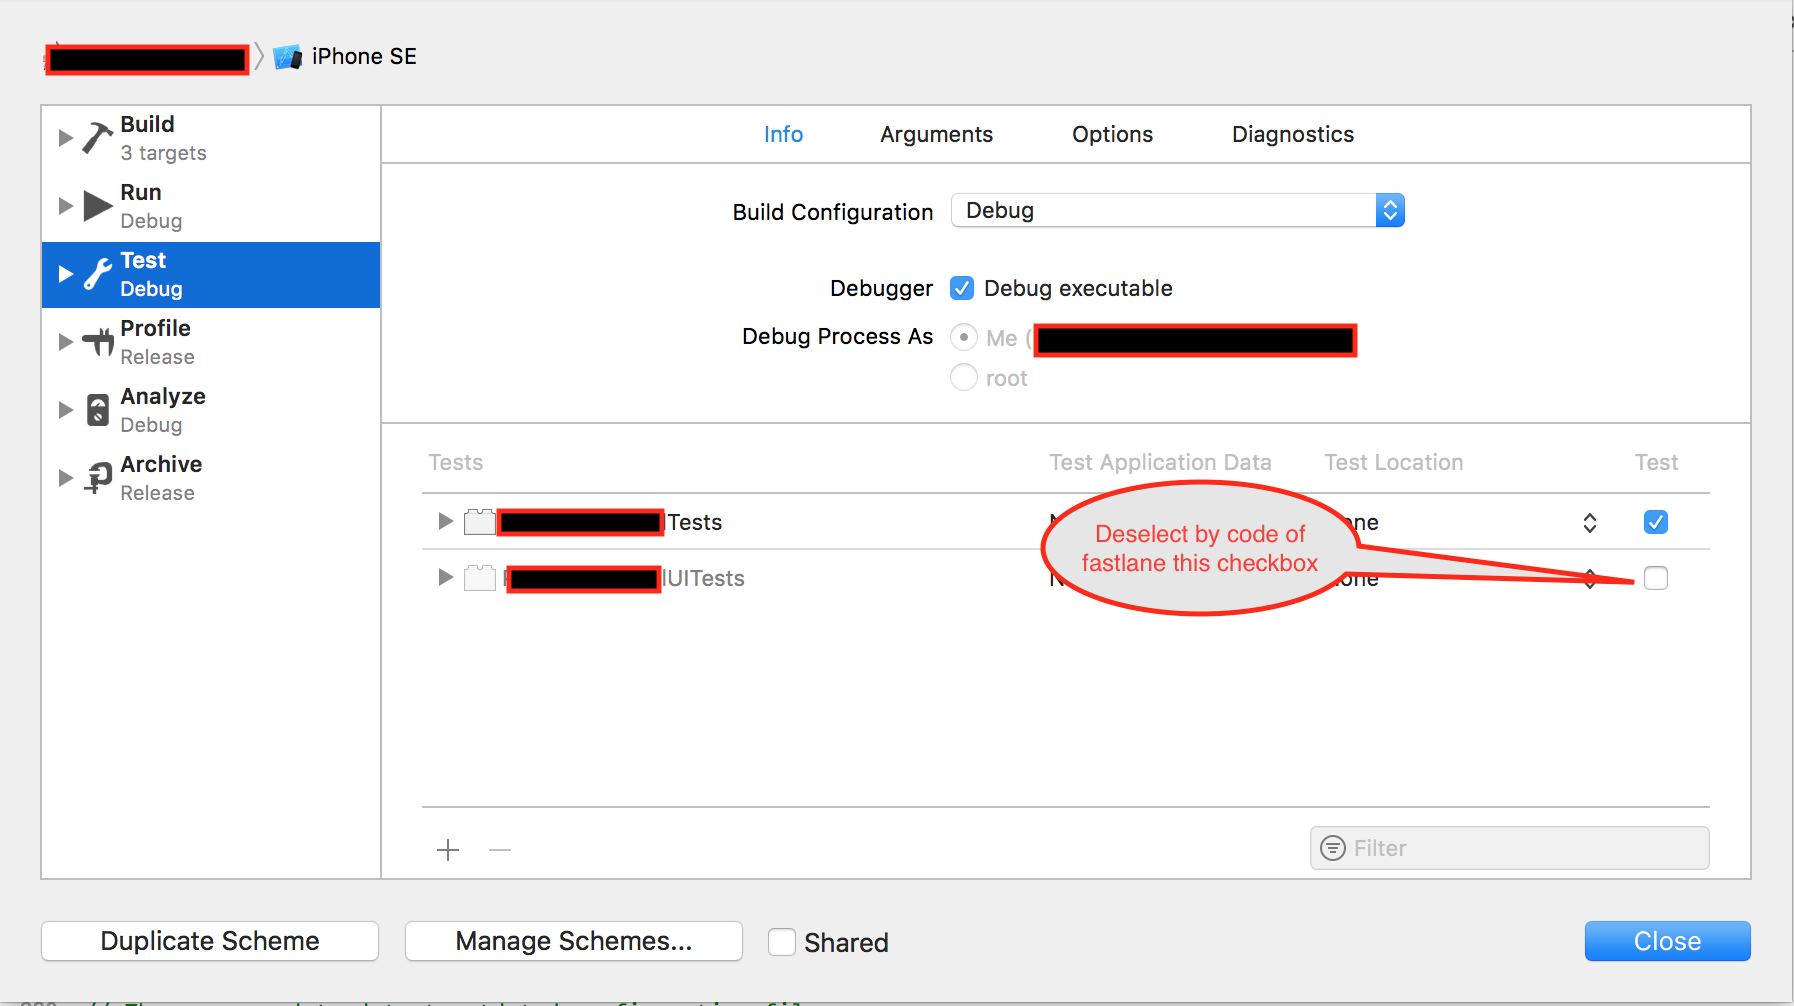Expand the Tests disclosure triangle
Viewport: 1794px width, 1006px height.
[445, 521]
